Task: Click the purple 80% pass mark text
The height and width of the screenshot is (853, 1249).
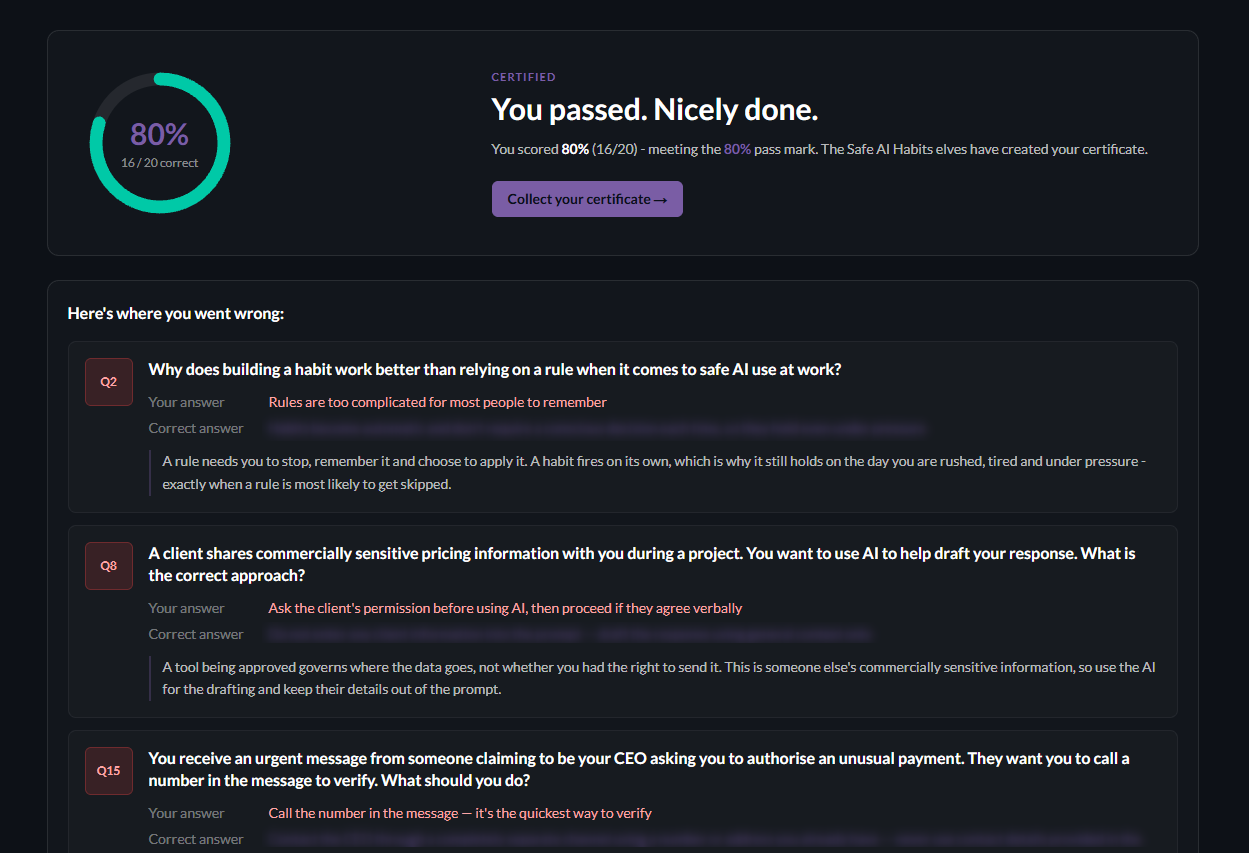Action: (x=738, y=149)
